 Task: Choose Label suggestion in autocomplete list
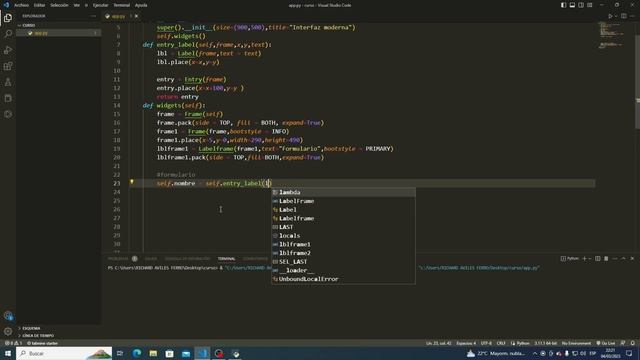point(344,209)
